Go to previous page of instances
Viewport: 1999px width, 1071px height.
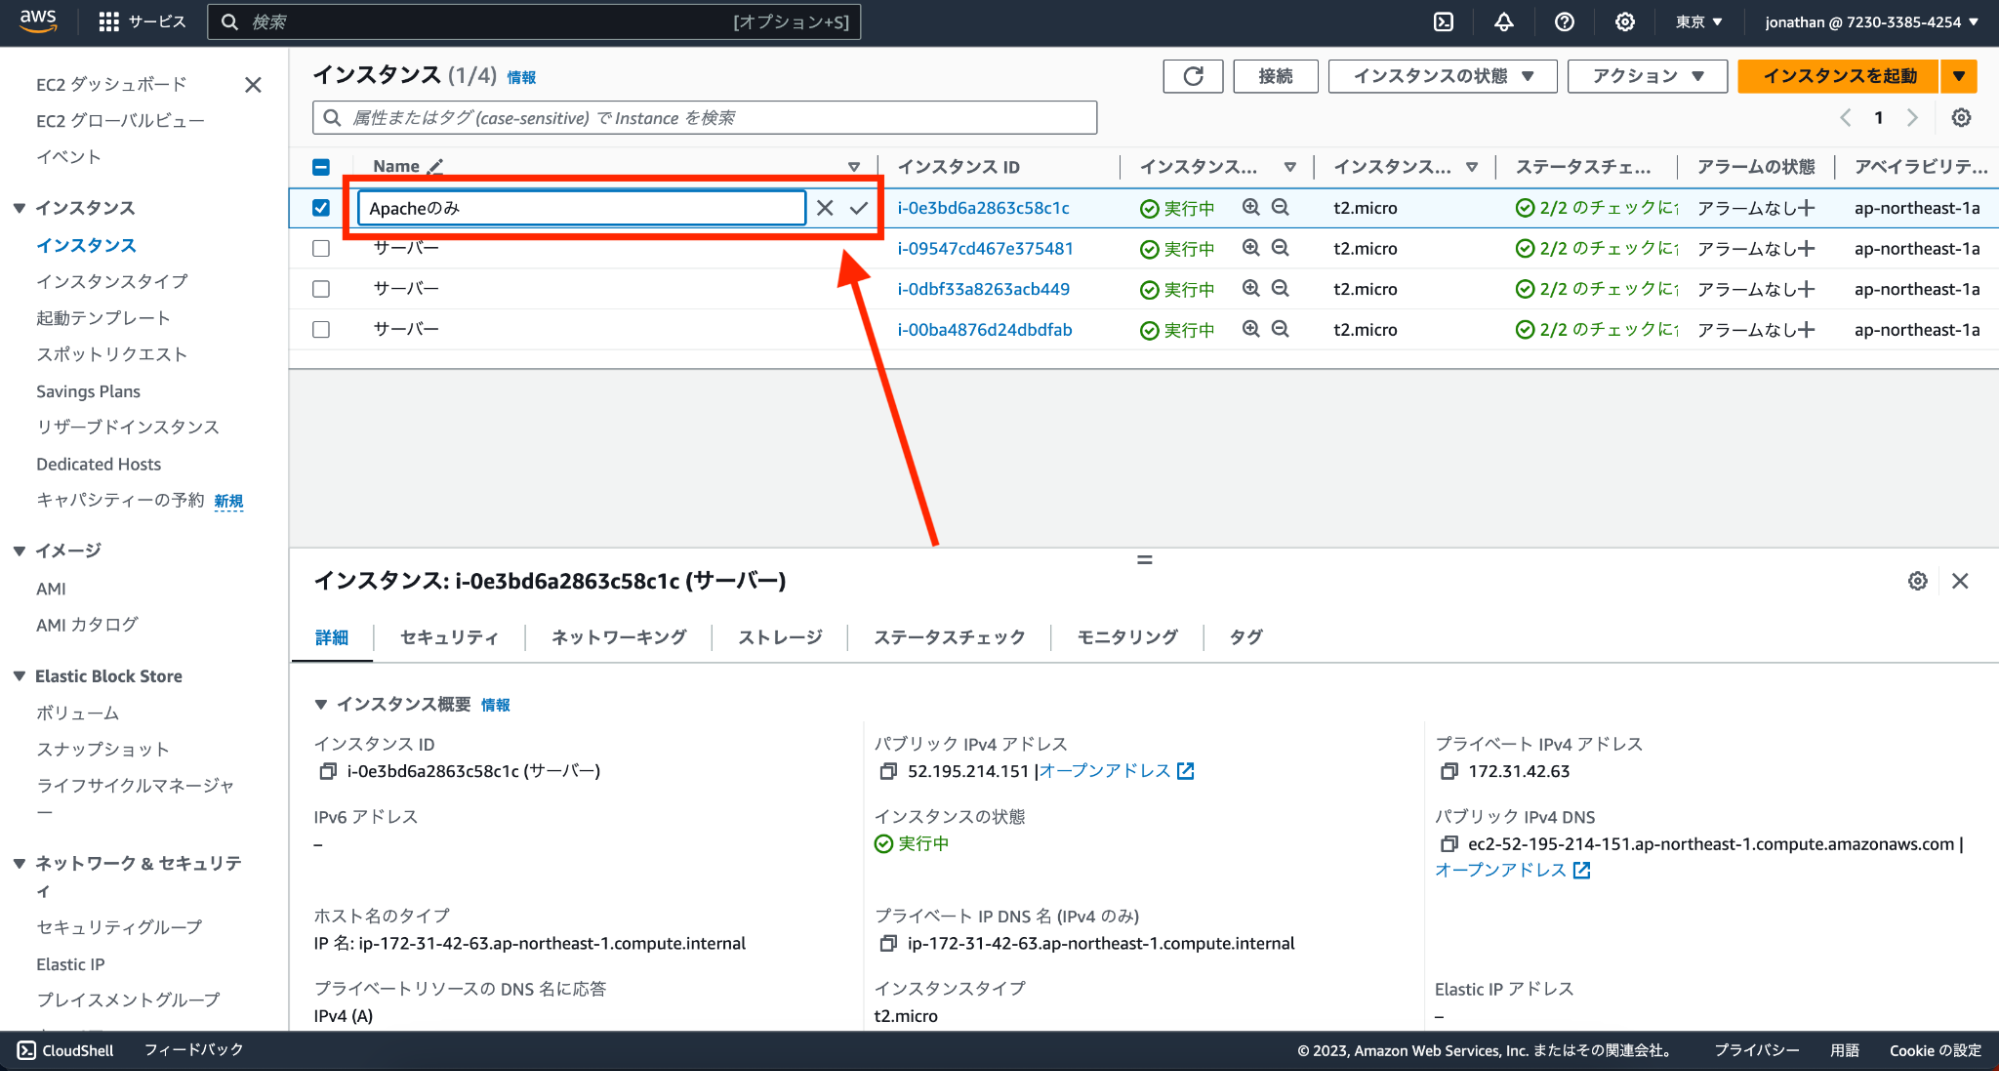1846,118
